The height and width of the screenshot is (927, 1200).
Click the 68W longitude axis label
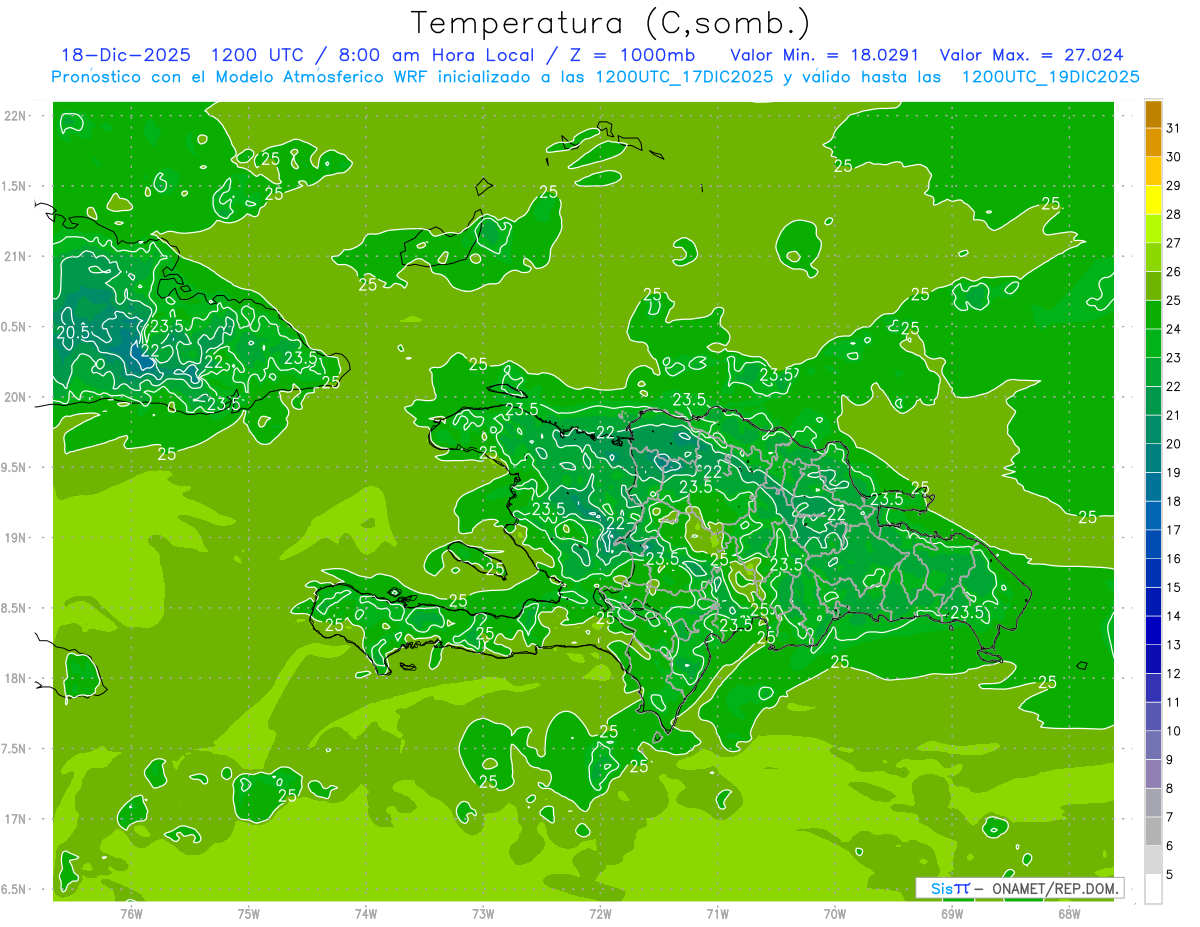pos(1069,913)
